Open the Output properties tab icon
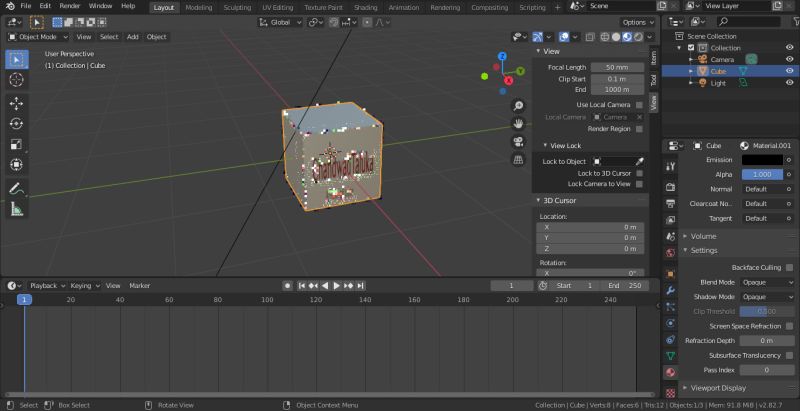Image resolution: width=800 pixels, height=411 pixels. click(x=670, y=203)
